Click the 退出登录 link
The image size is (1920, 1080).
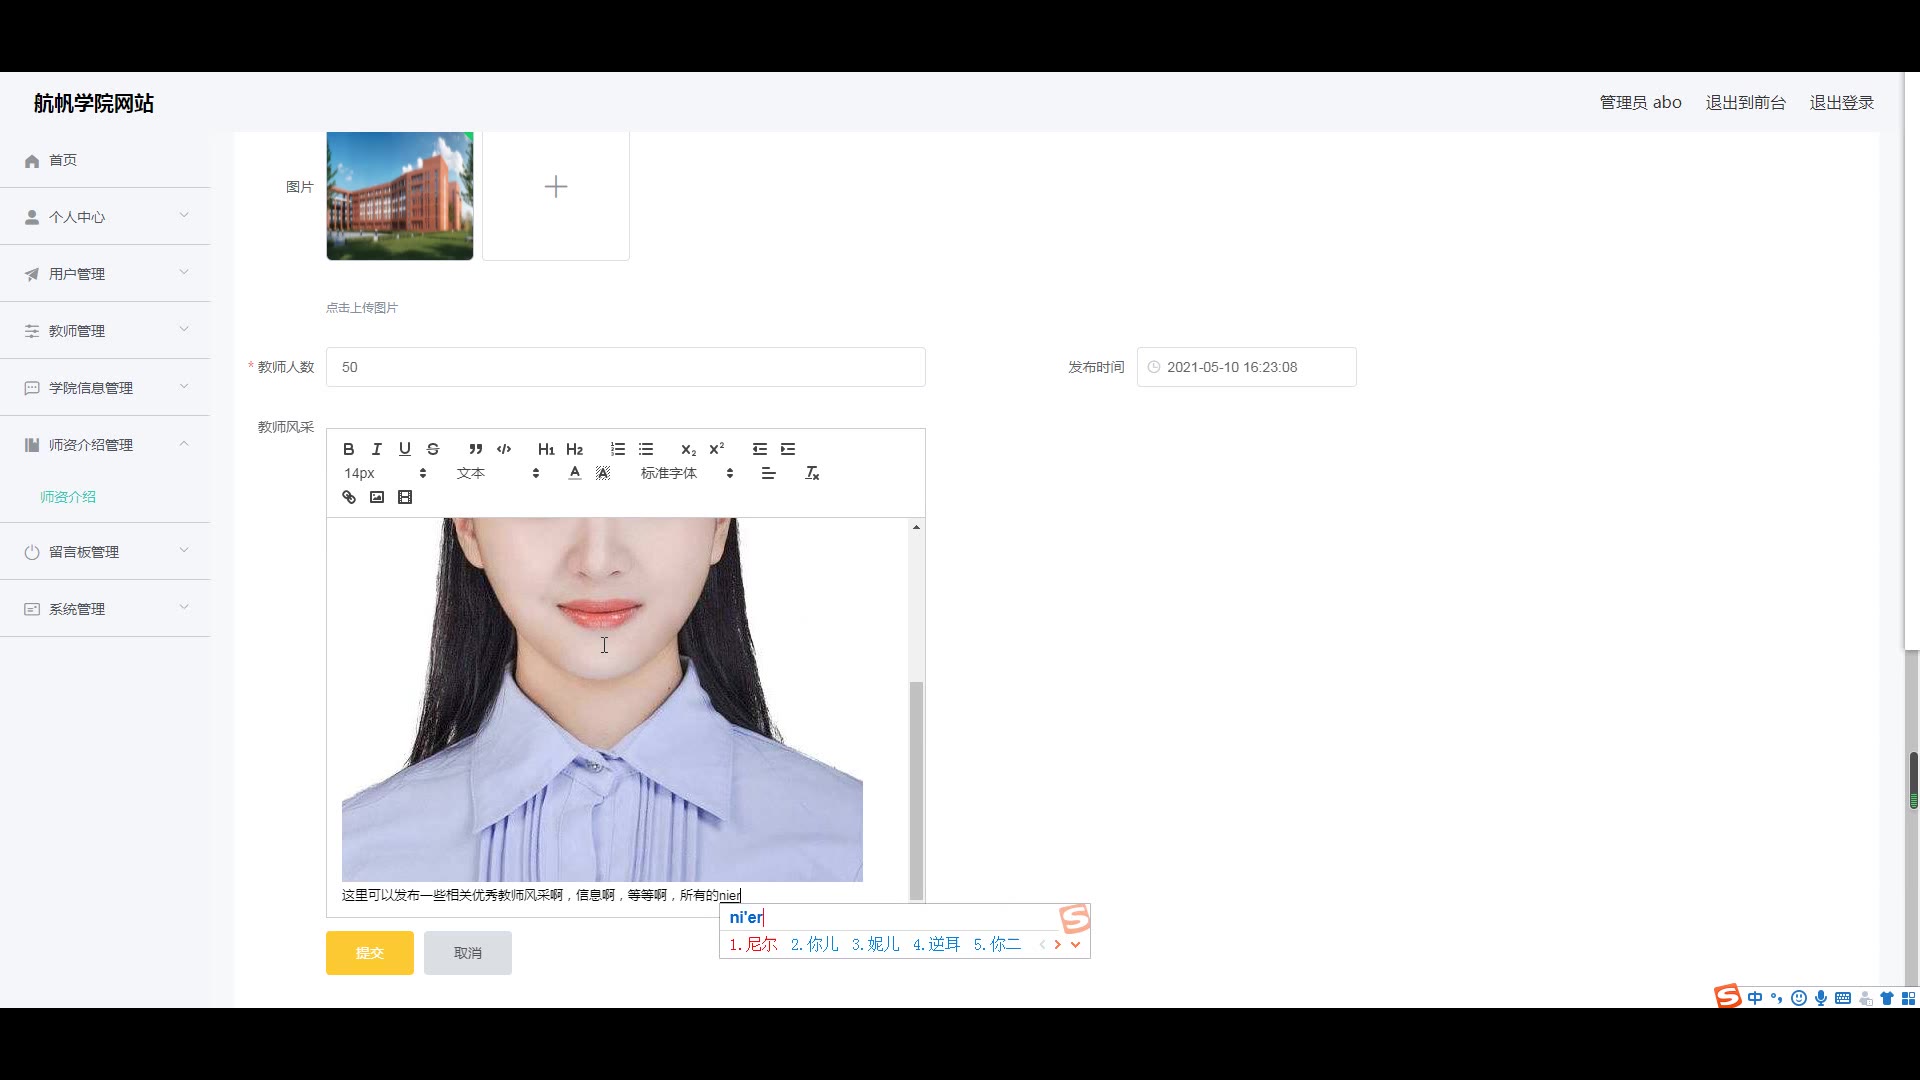1841,102
